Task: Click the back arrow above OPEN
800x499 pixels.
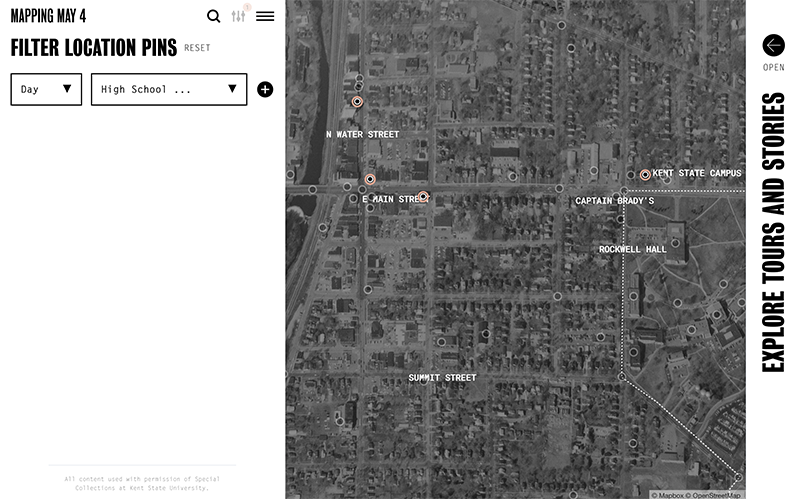Action: (773, 45)
